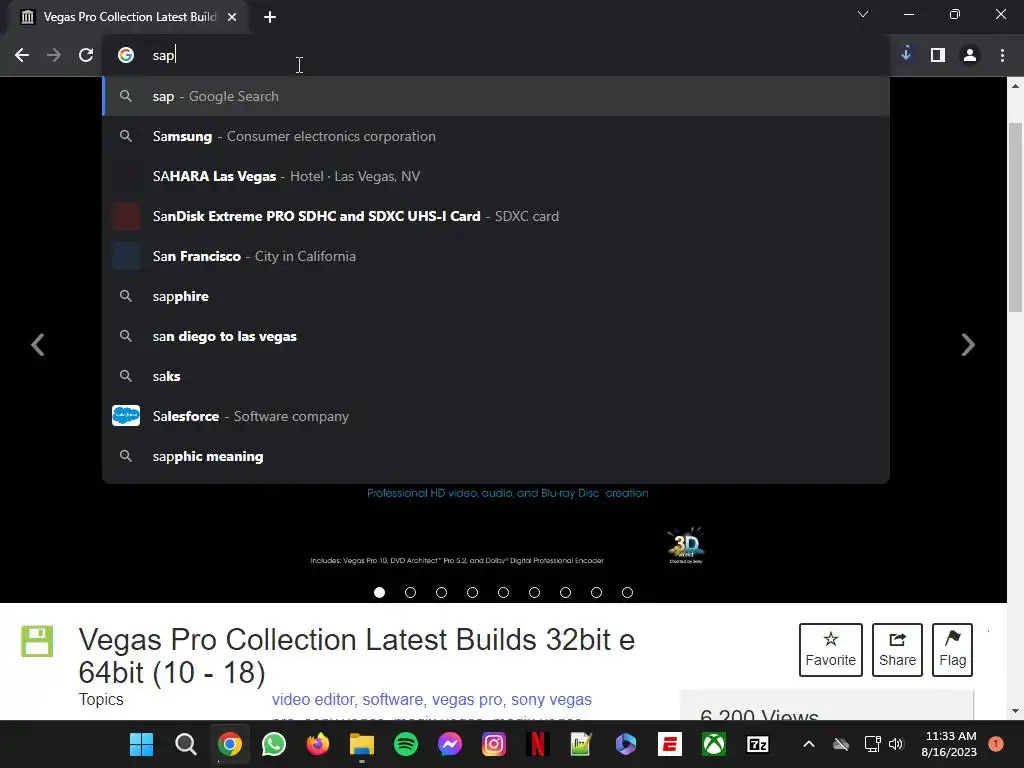
Task: Go back to the previous page
Action: pyautogui.click(x=22, y=56)
